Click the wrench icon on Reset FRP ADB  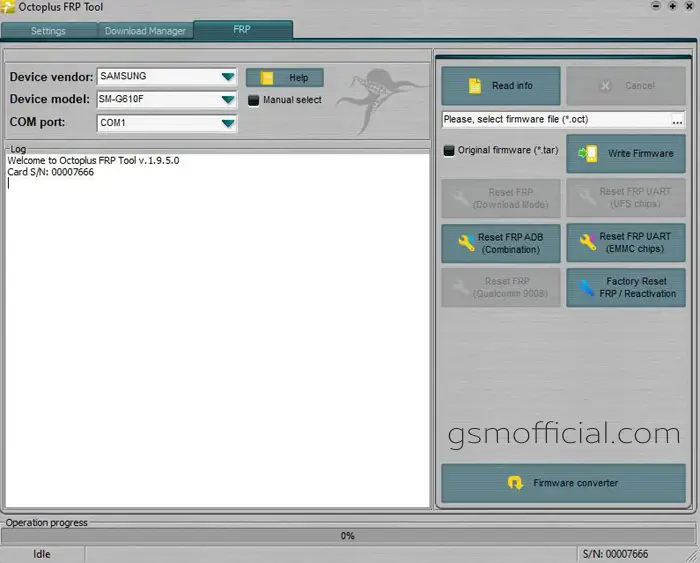[x=466, y=242]
